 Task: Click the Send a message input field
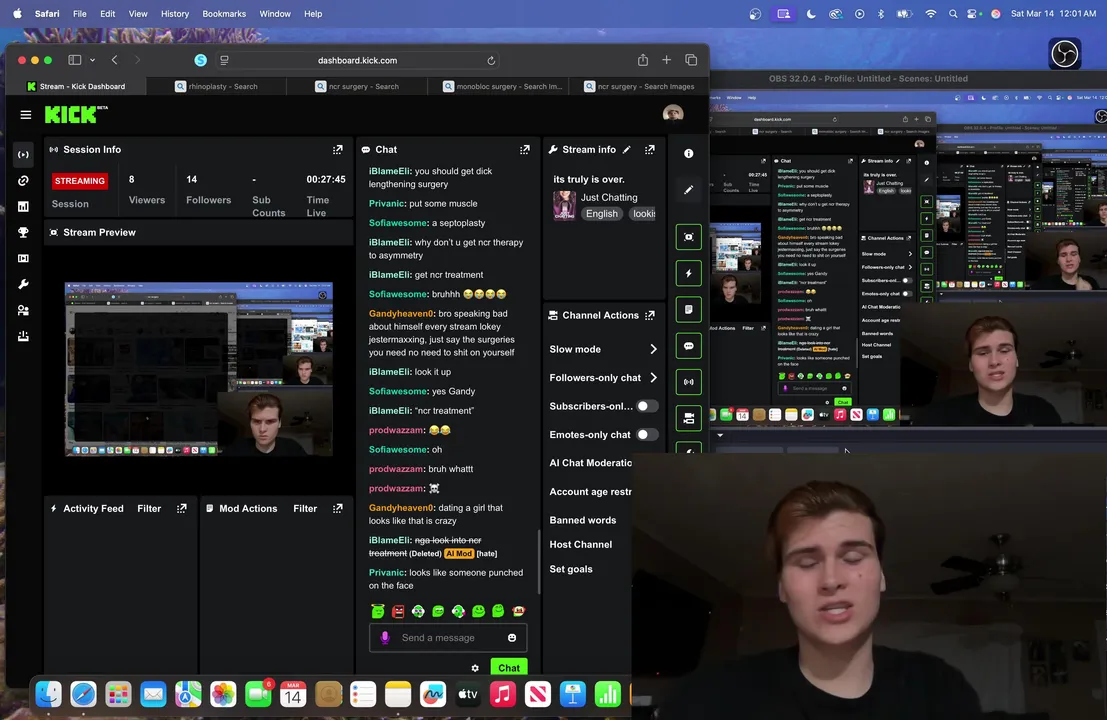448,638
